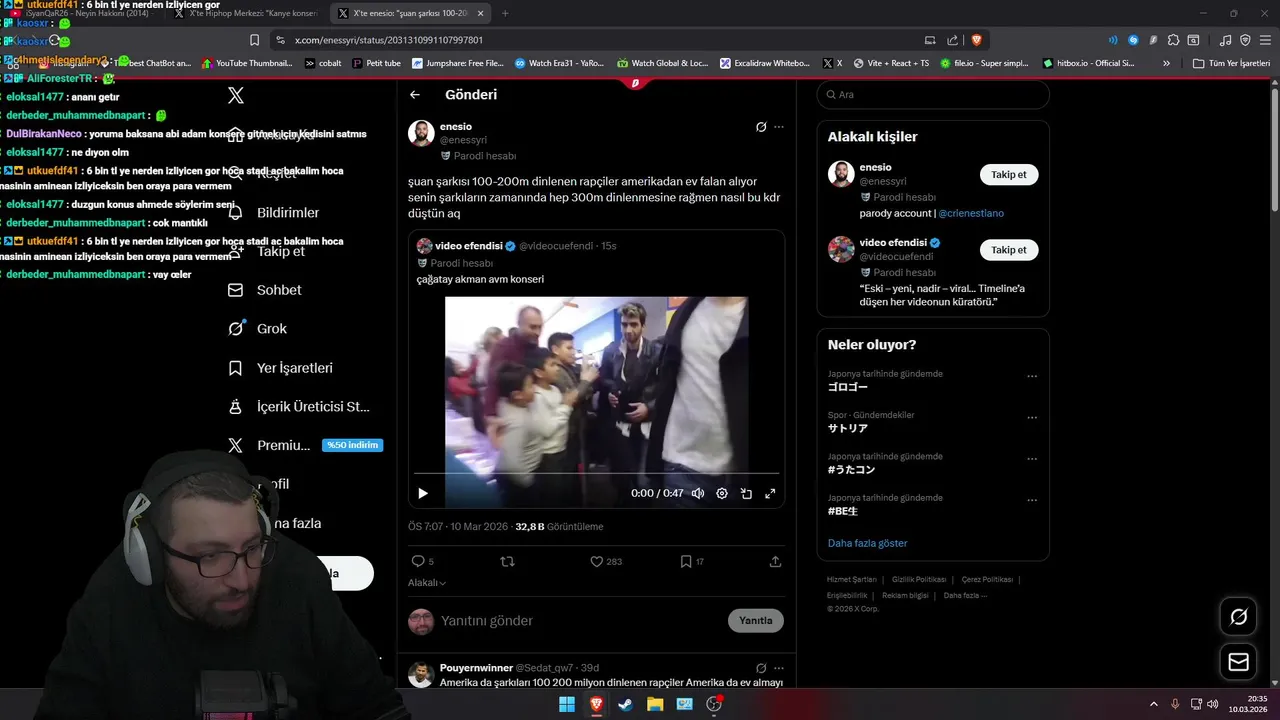Viewport: 1280px width, 720px height.
Task: Open the Brave Shields icon in address bar
Action: click(977, 40)
